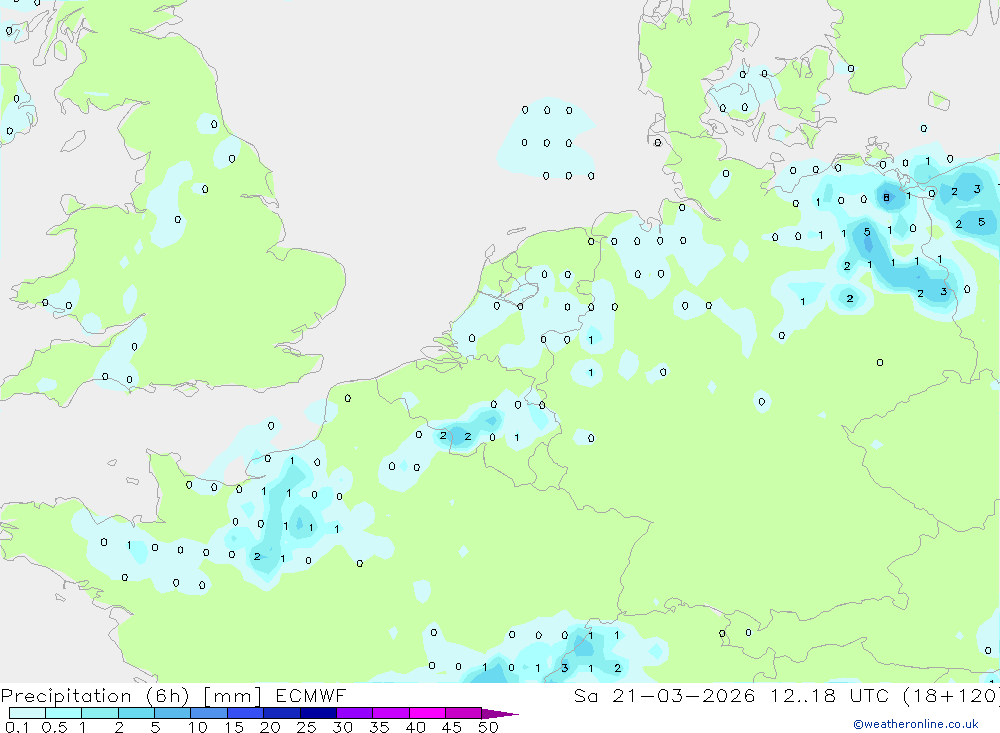Click the legend label '0.1'
The width and height of the screenshot is (1000, 733).
coord(17,727)
